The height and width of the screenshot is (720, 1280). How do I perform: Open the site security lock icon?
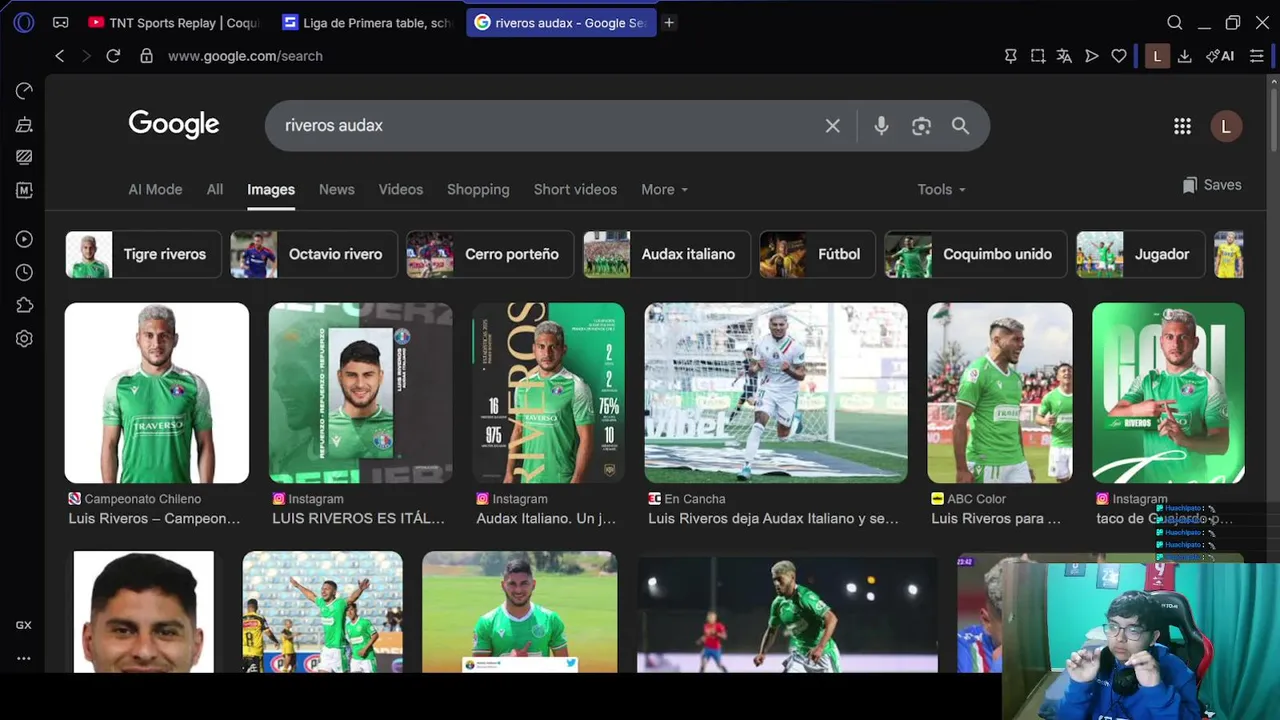tap(146, 56)
